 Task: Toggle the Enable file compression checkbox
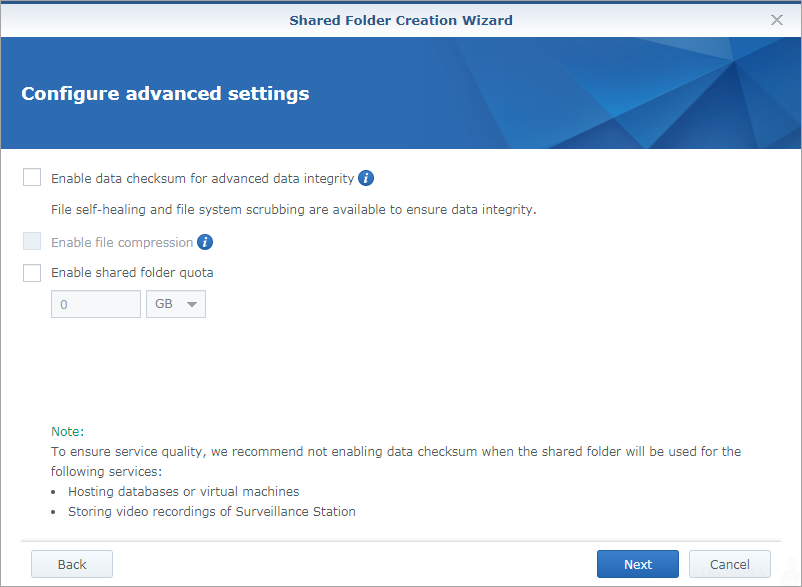(x=32, y=241)
